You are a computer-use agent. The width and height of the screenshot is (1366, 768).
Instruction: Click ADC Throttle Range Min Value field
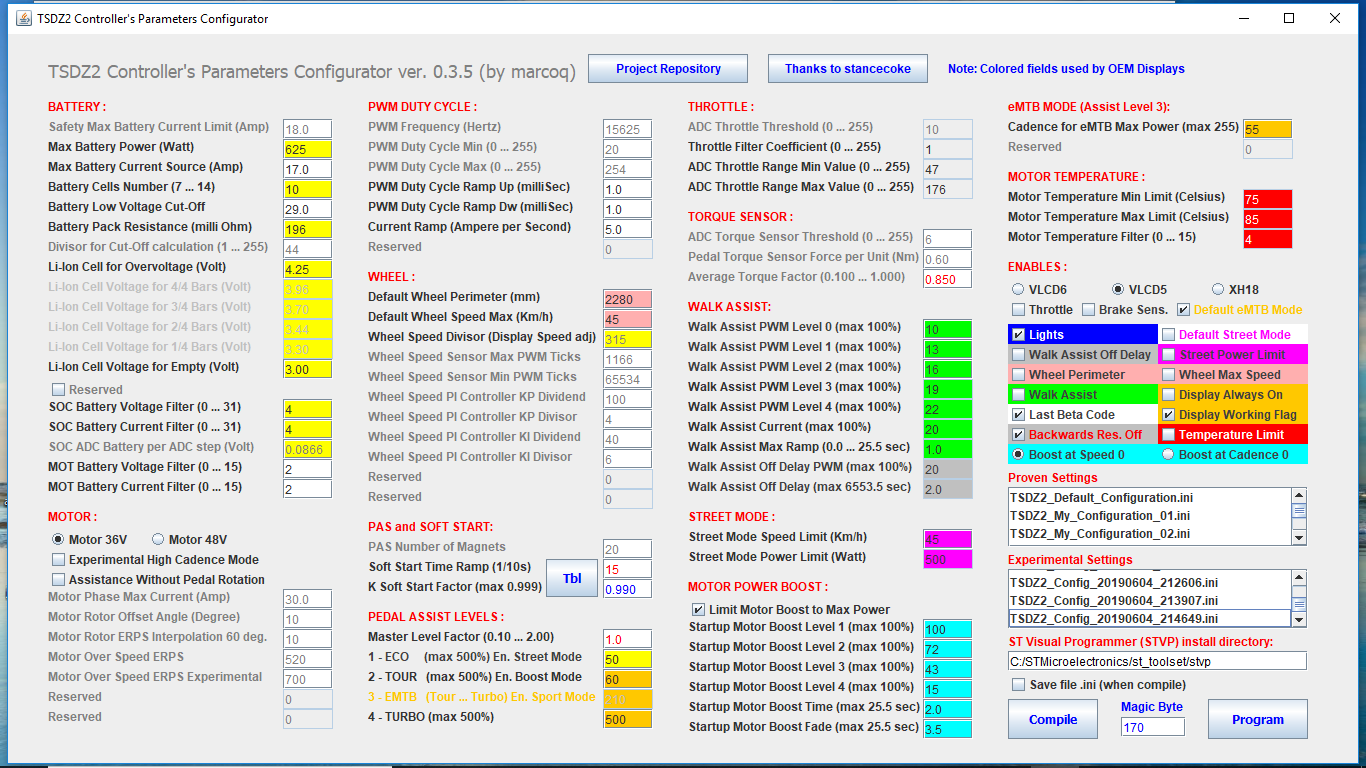pos(947,169)
